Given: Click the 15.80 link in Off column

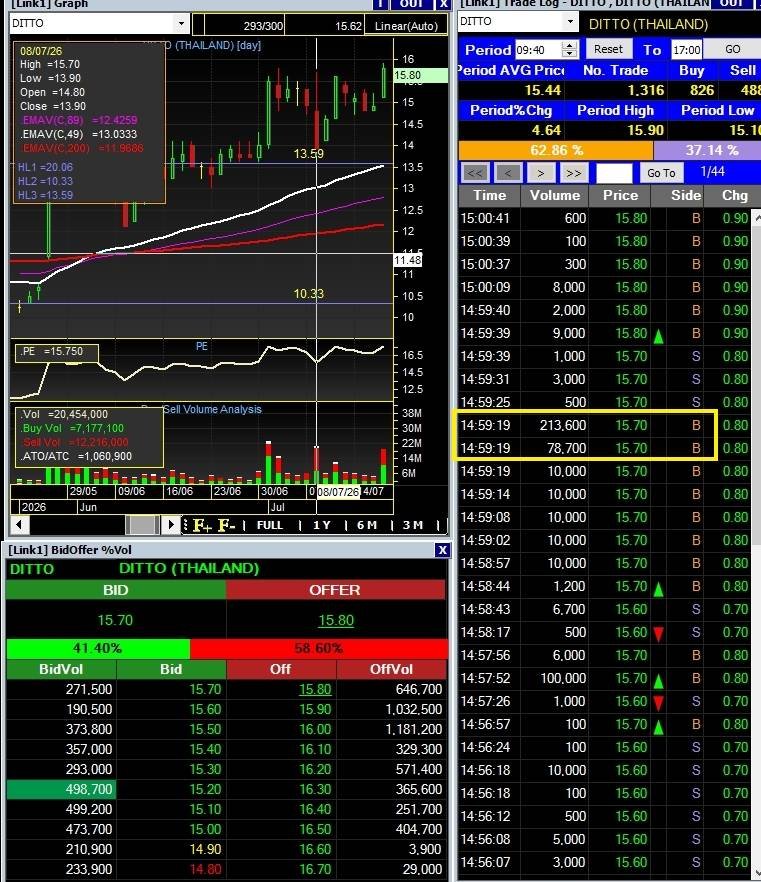Looking at the screenshot, I should (315, 690).
